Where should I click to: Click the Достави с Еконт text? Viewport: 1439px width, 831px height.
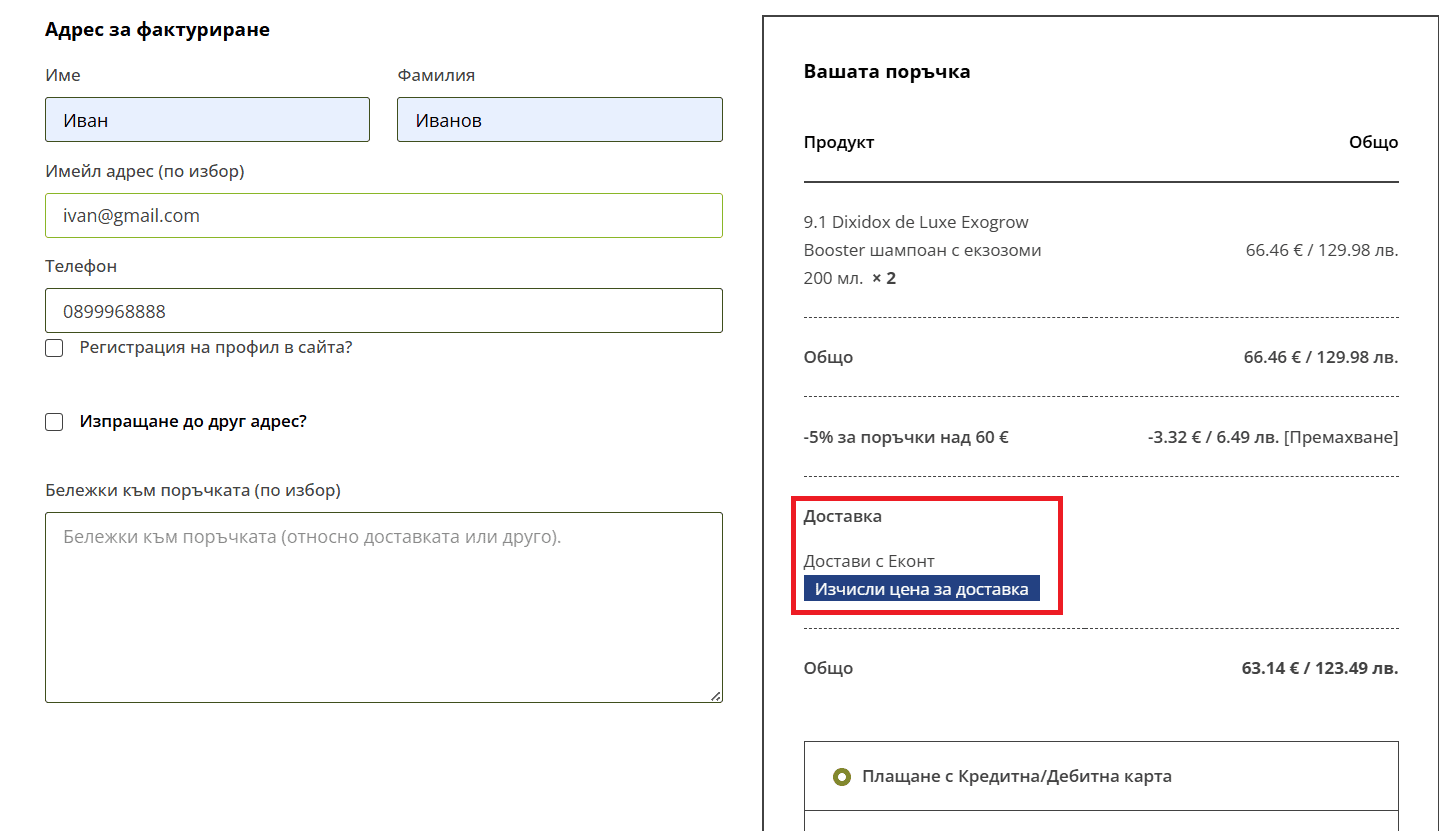869,561
